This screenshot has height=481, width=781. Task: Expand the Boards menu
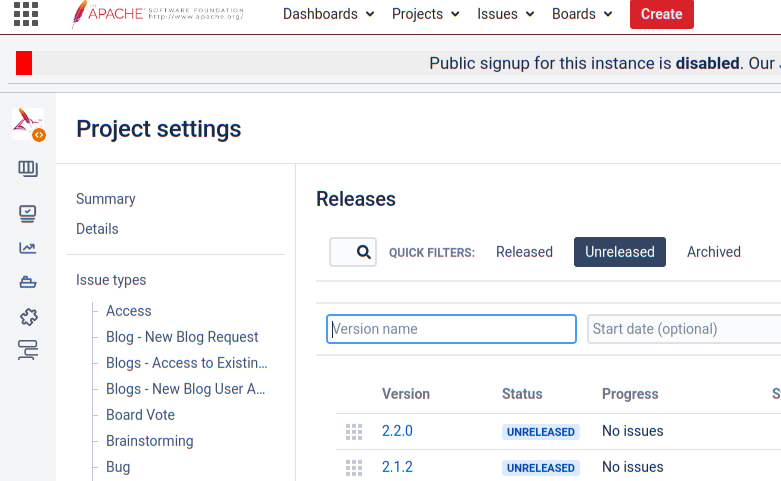(x=582, y=14)
